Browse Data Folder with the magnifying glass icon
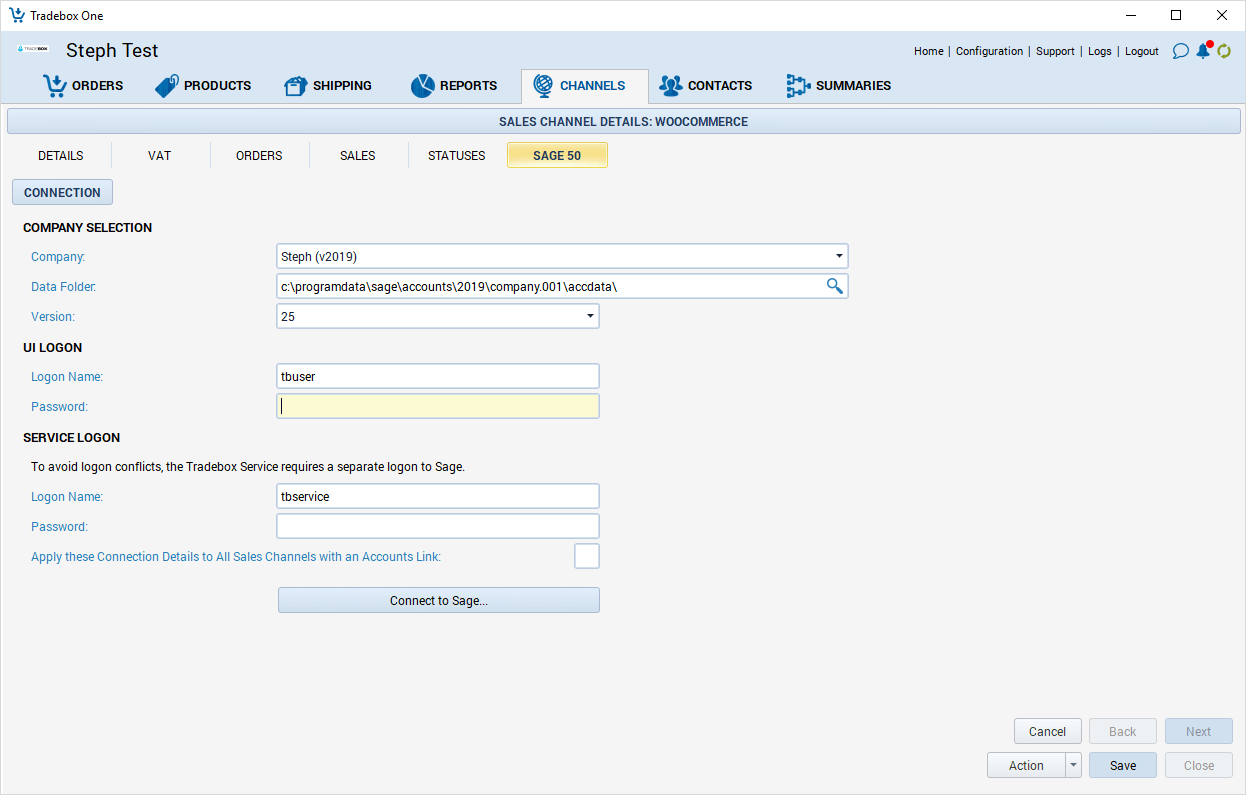Image resolution: width=1246 pixels, height=795 pixels. (x=835, y=286)
